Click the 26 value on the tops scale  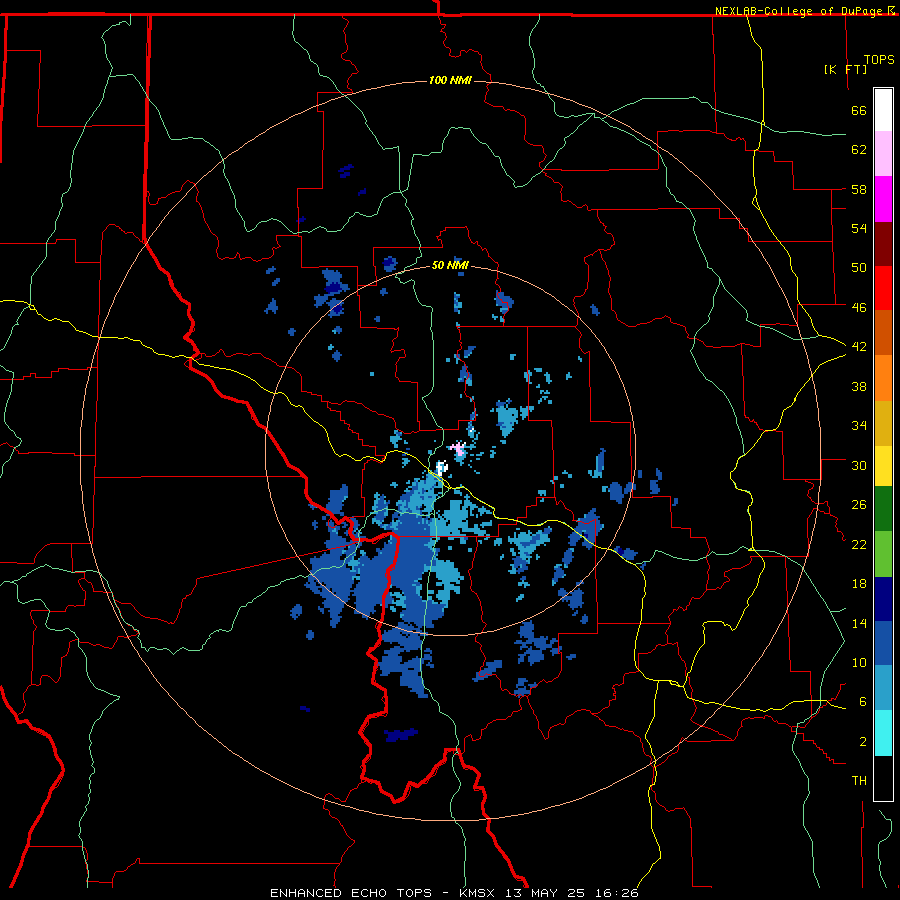point(859,505)
